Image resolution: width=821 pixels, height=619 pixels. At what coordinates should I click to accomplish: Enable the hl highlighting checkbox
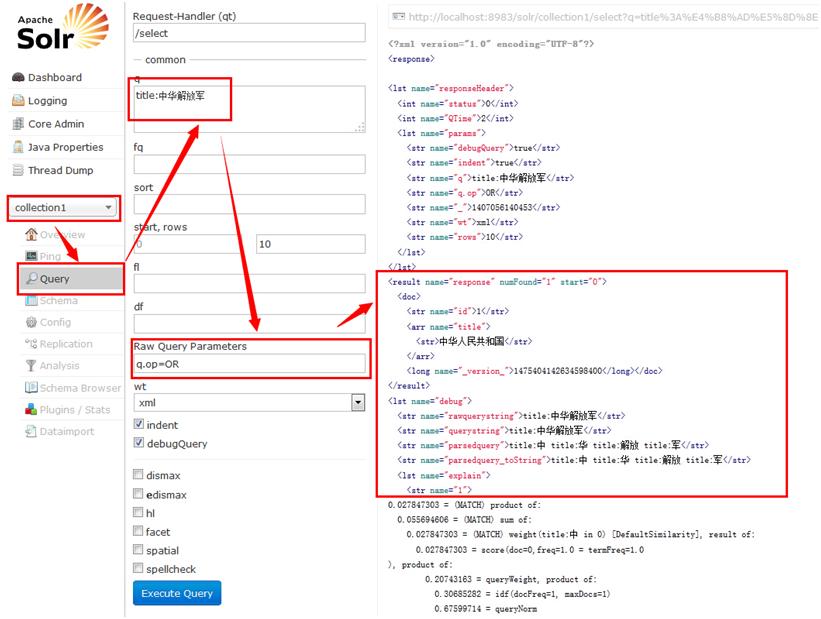(138, 512)
